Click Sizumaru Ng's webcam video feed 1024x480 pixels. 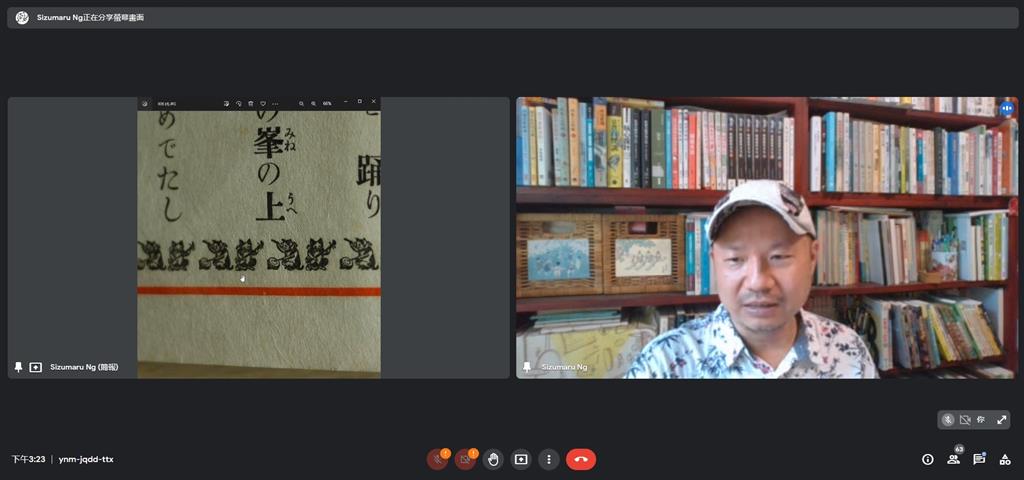[766, 237]
